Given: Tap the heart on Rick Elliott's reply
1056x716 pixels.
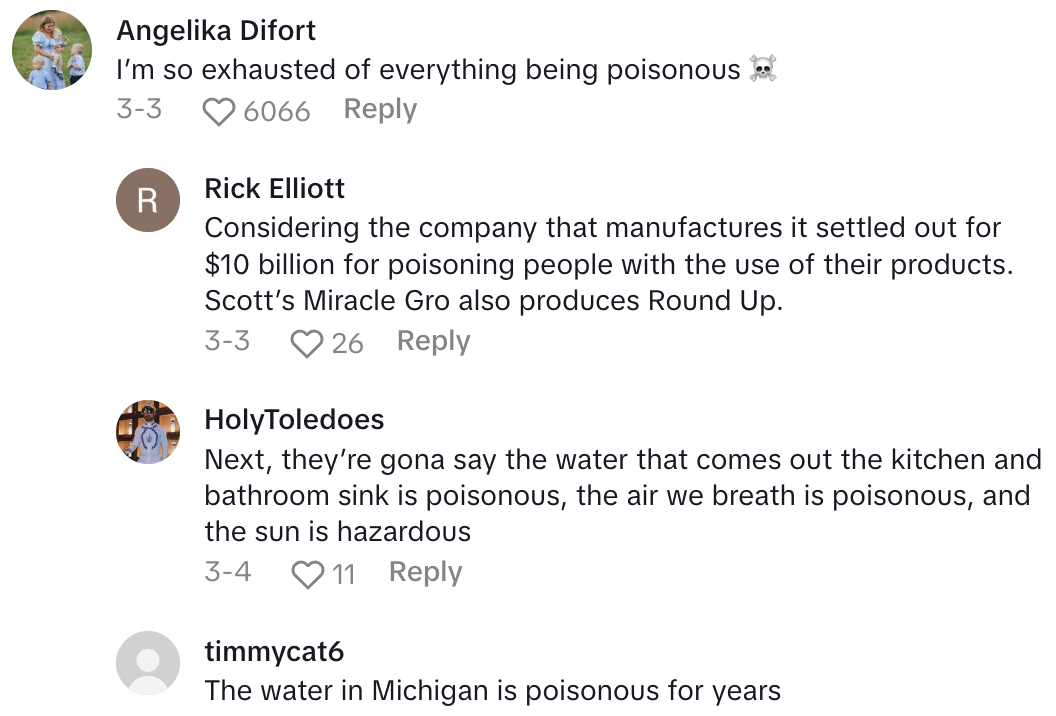Looking at the screenshot, I should click(x=306, y=343).
